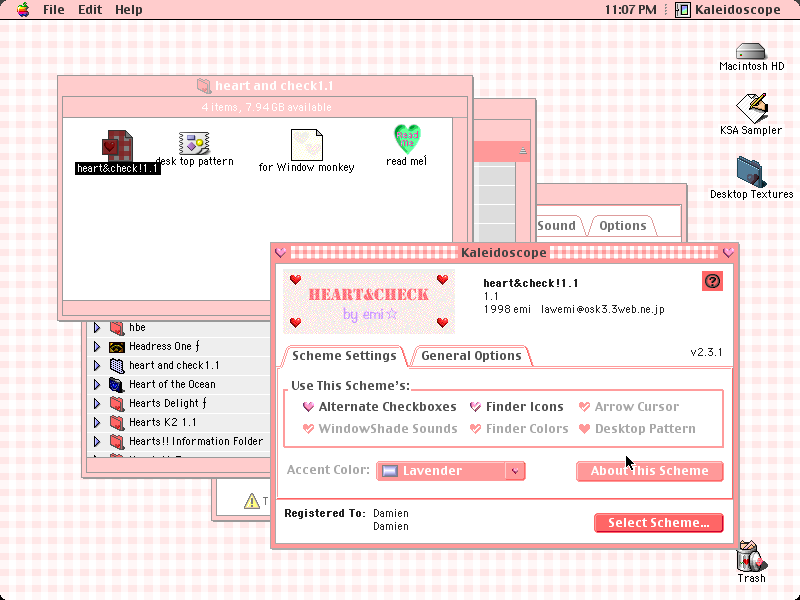Expand the Heart of the Ocean row
The width and height of the screenshot is (800, 600).
[97, 385]
